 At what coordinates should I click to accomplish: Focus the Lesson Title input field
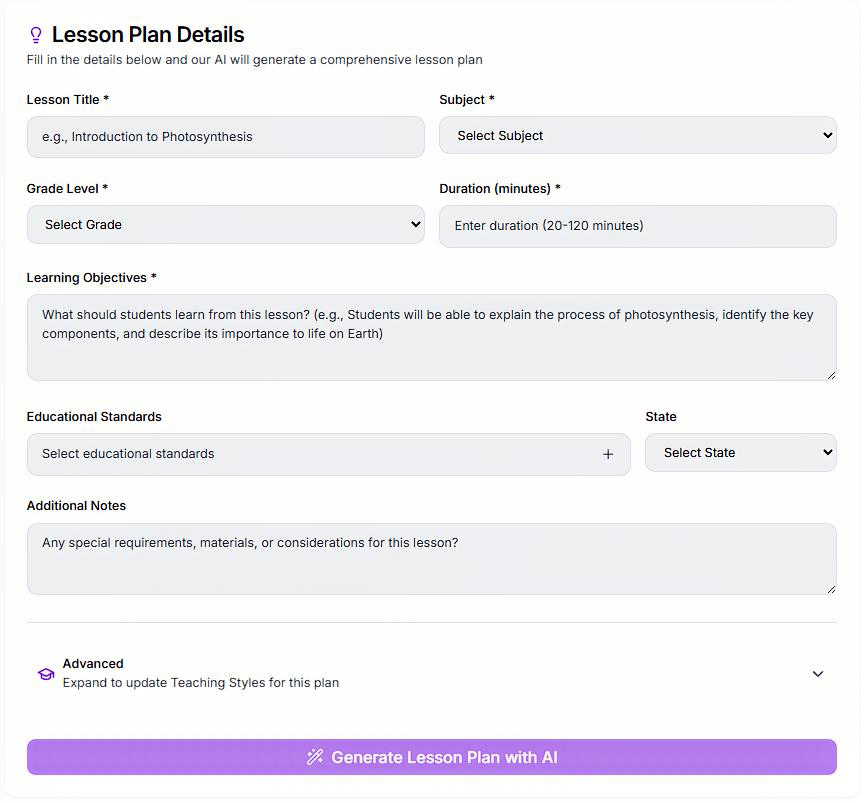point(225,137)
